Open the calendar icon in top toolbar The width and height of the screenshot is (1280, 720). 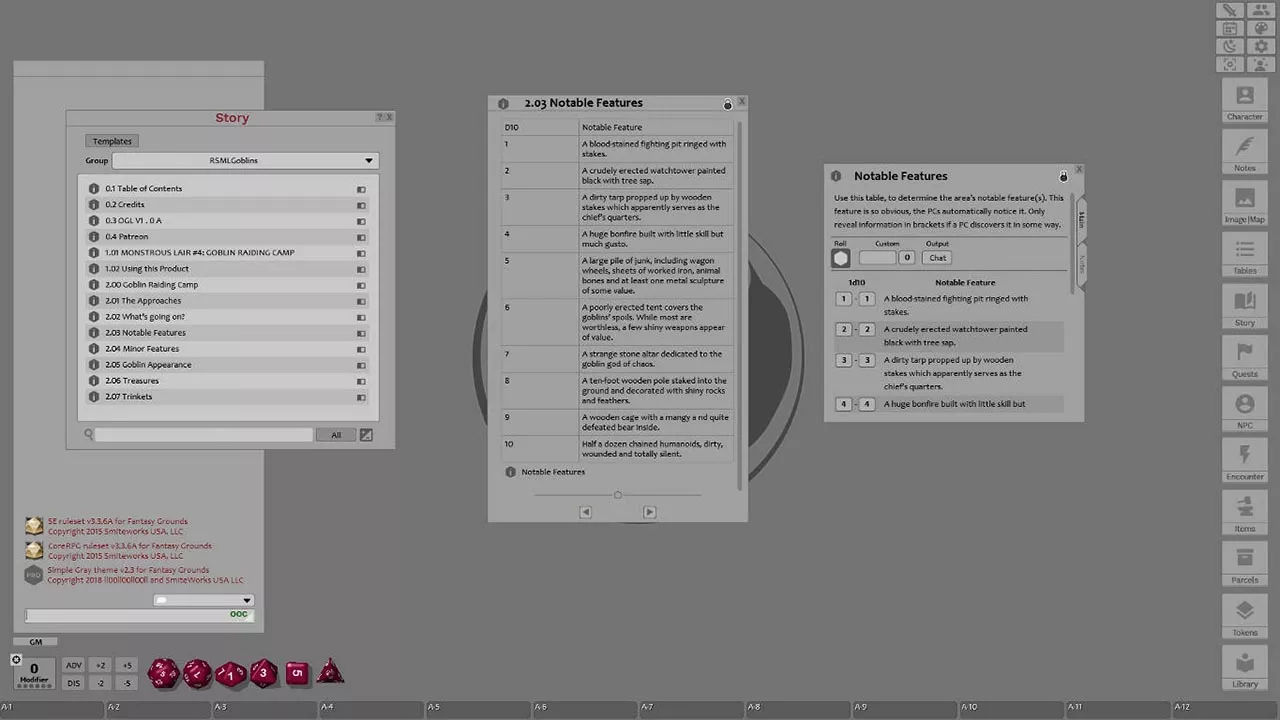[x=1230, y=28]
